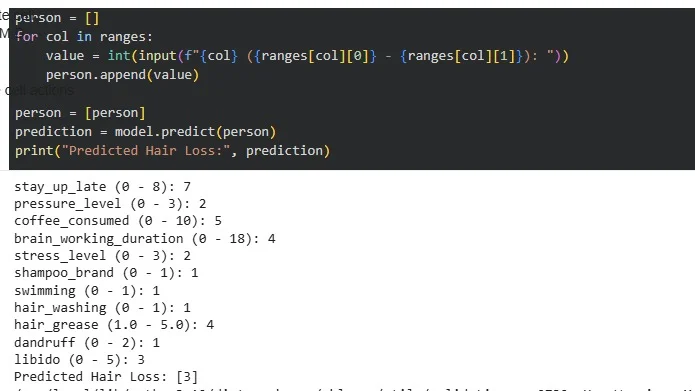Click the print Predicted Hair Loss statement

point(172,151)
